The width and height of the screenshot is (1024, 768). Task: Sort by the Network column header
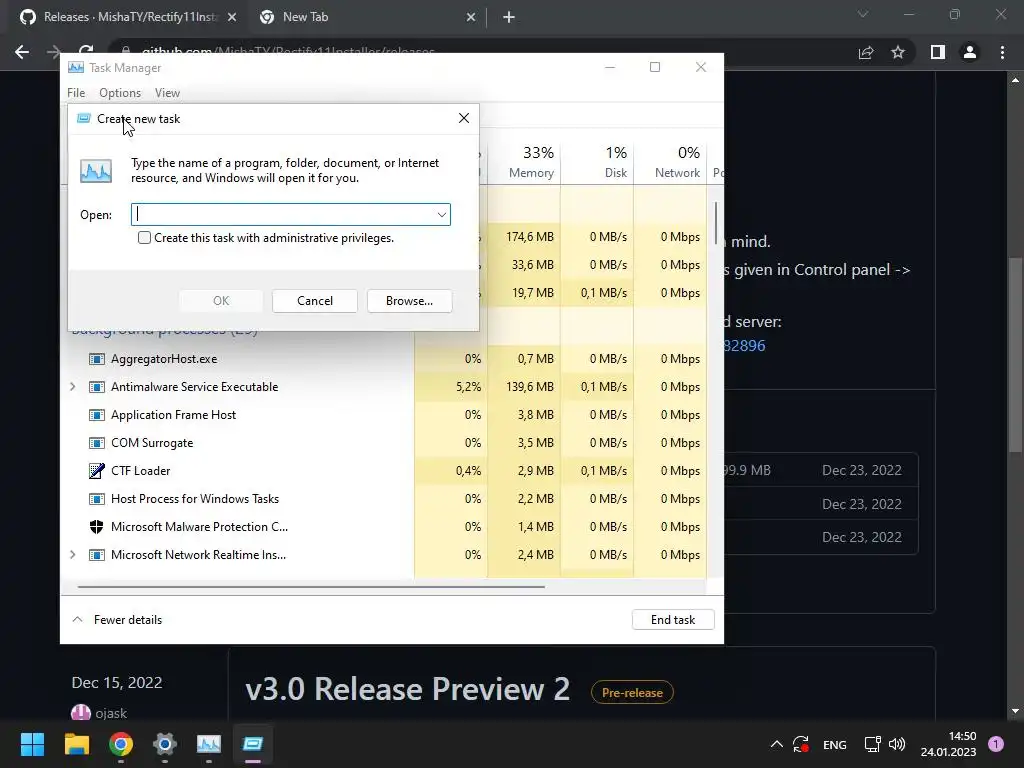pos(671,162)
